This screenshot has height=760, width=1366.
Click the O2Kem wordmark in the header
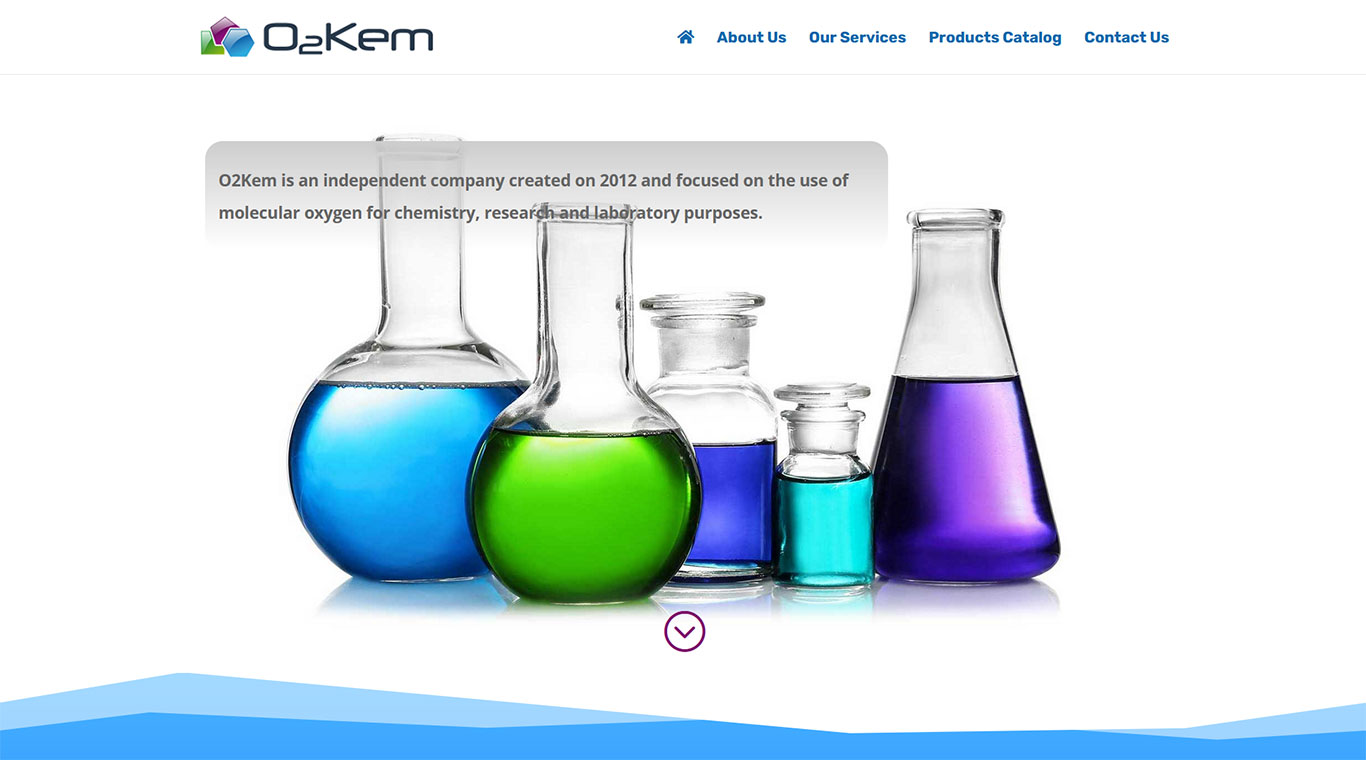point(347,38)
